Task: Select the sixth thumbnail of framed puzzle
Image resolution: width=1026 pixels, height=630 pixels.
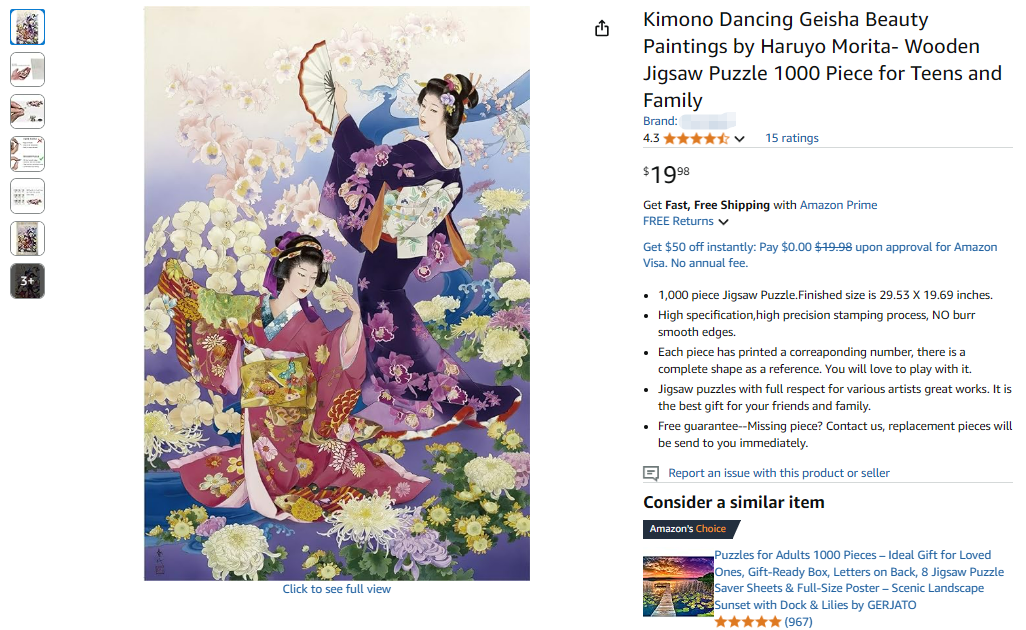Action: [x=28, y=238]
